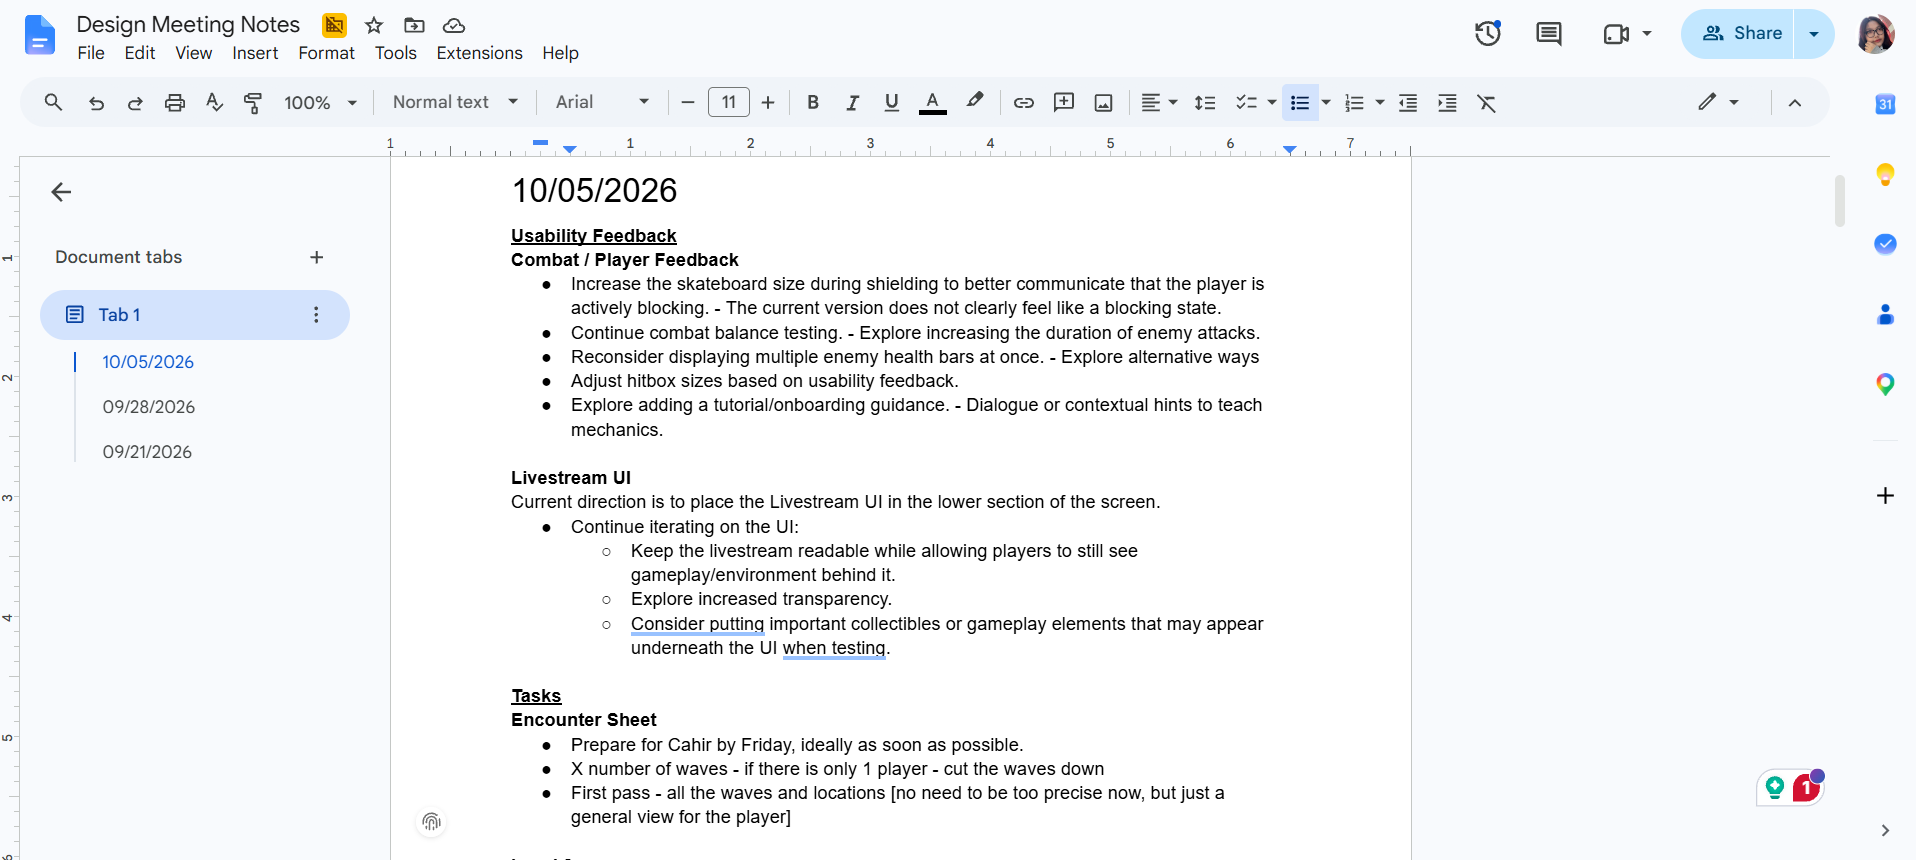Image resolution: width=1916 pixels, height=860 pixels.
Task: Collapse the toolbar with up chevron
Action: click(1795, 102)
